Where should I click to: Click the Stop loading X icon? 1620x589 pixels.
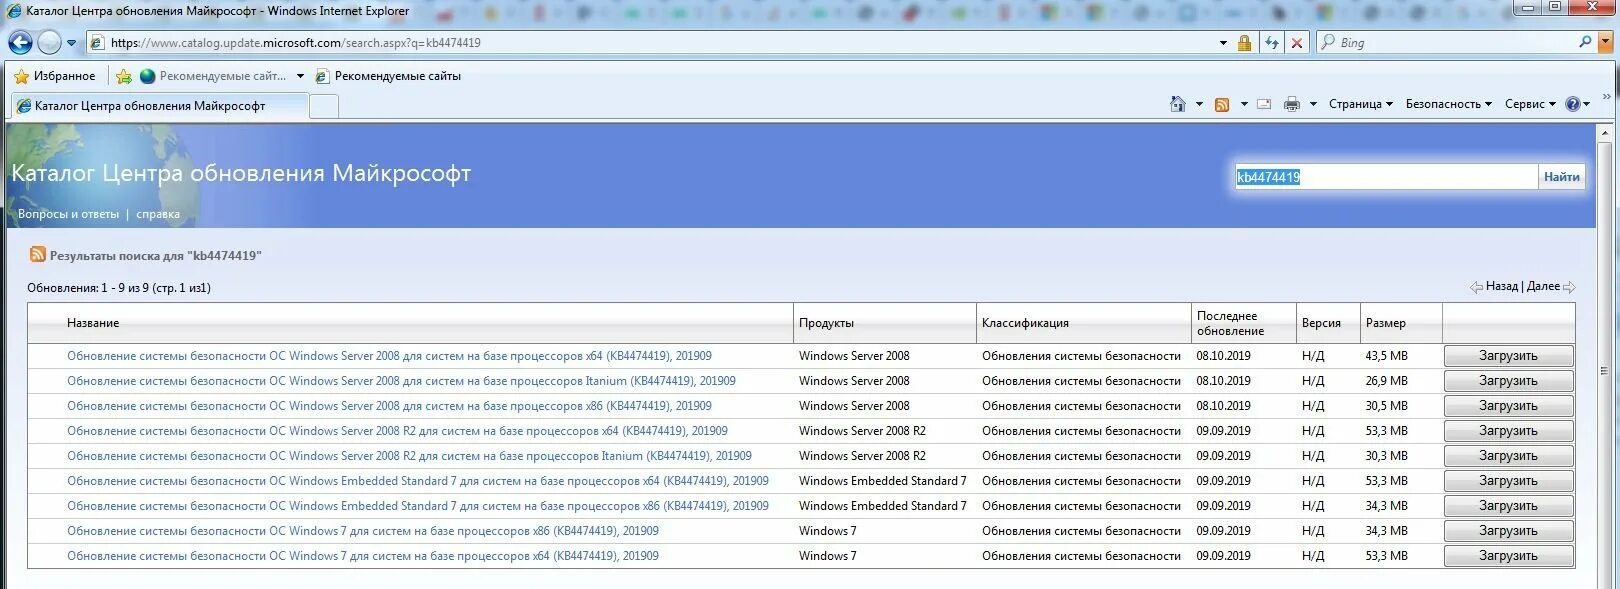click(x=1296, y=43)
